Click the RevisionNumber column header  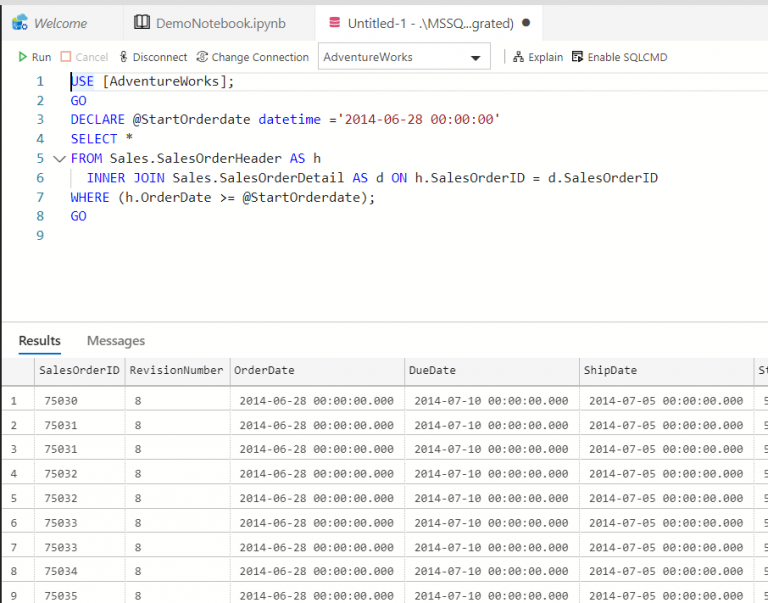[176, 370]
